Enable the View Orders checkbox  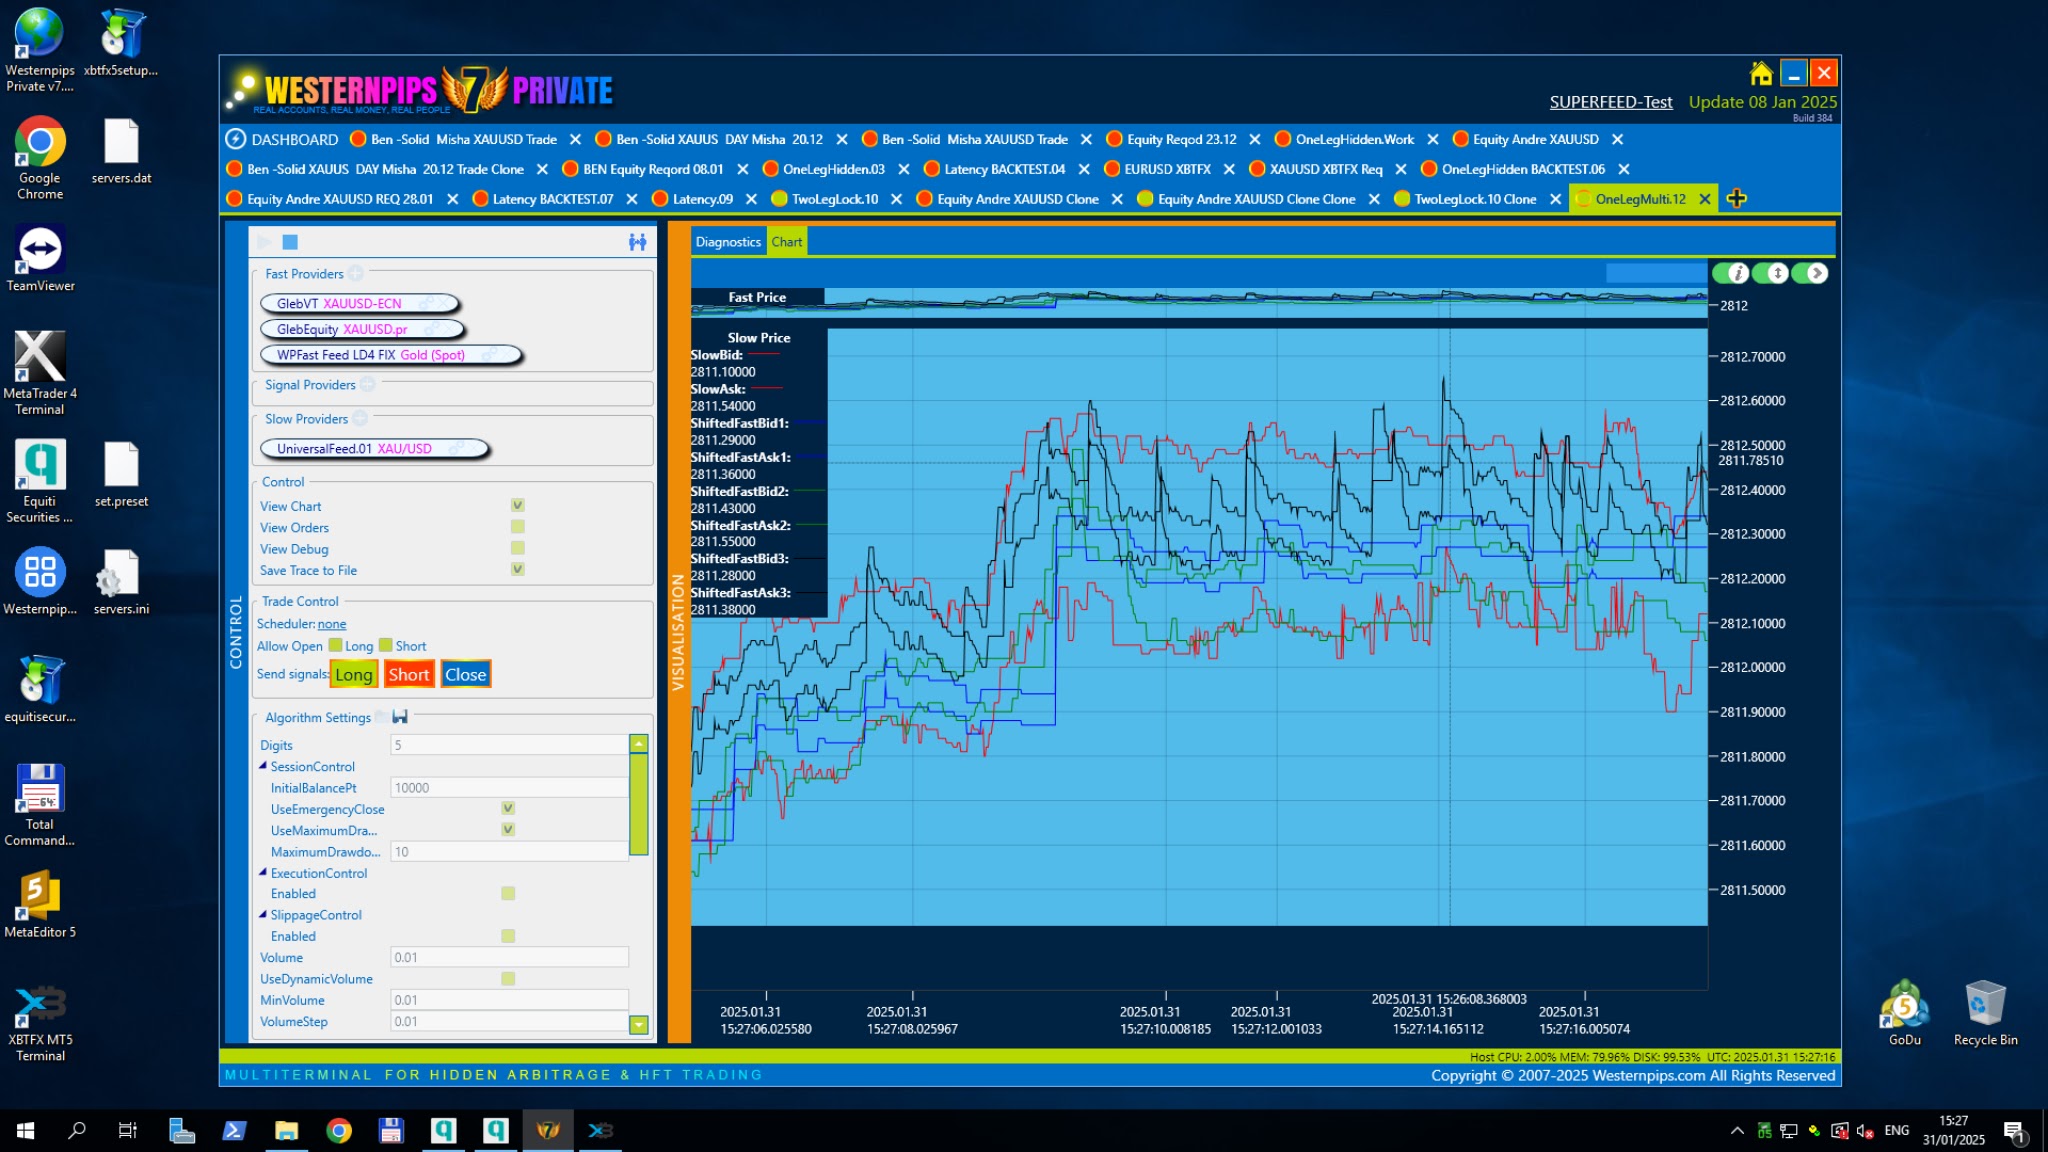[x=517, y=527]
